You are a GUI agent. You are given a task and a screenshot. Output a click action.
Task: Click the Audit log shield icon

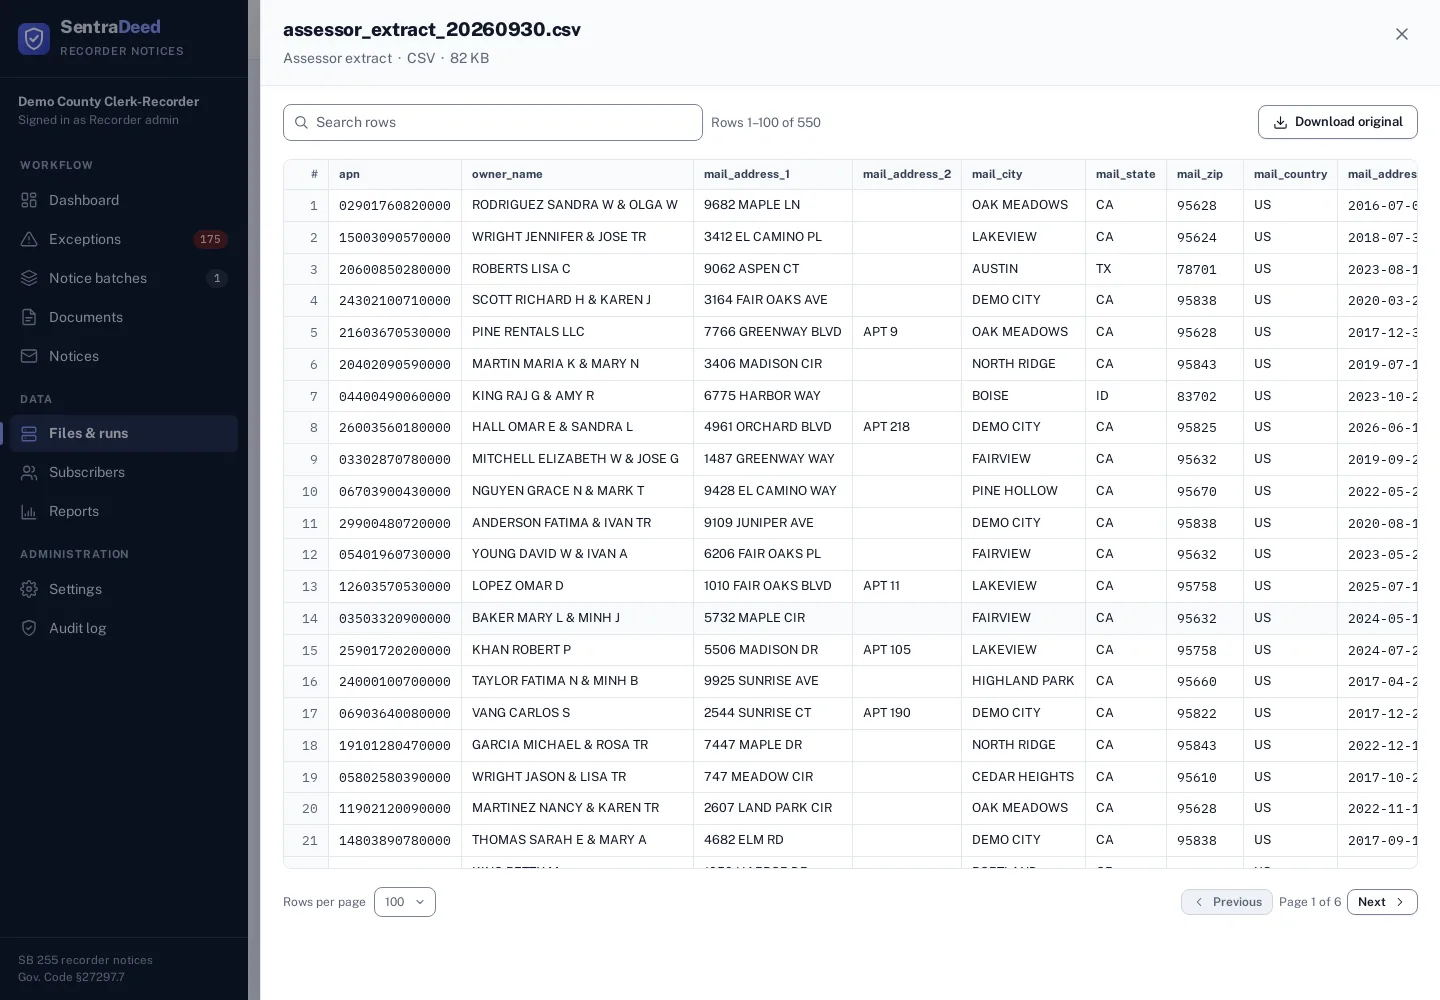coord(29,628)
